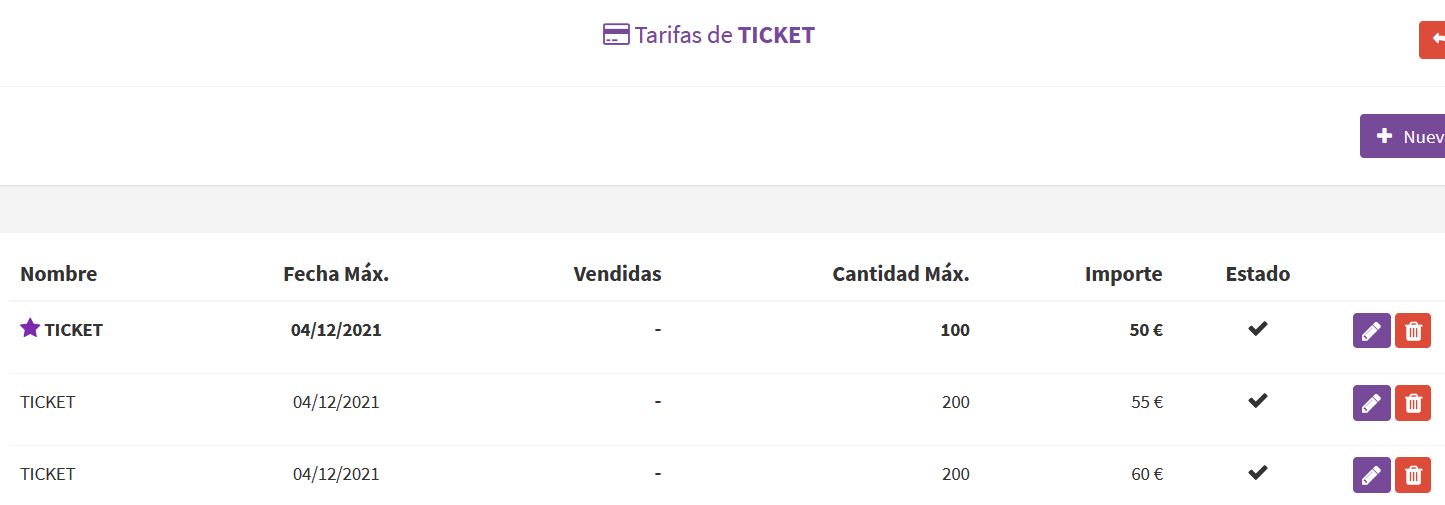Edit the 60 € TICKET rate
The image size is (1445, 505).
pyautogui.click(x=1371, y=474)
